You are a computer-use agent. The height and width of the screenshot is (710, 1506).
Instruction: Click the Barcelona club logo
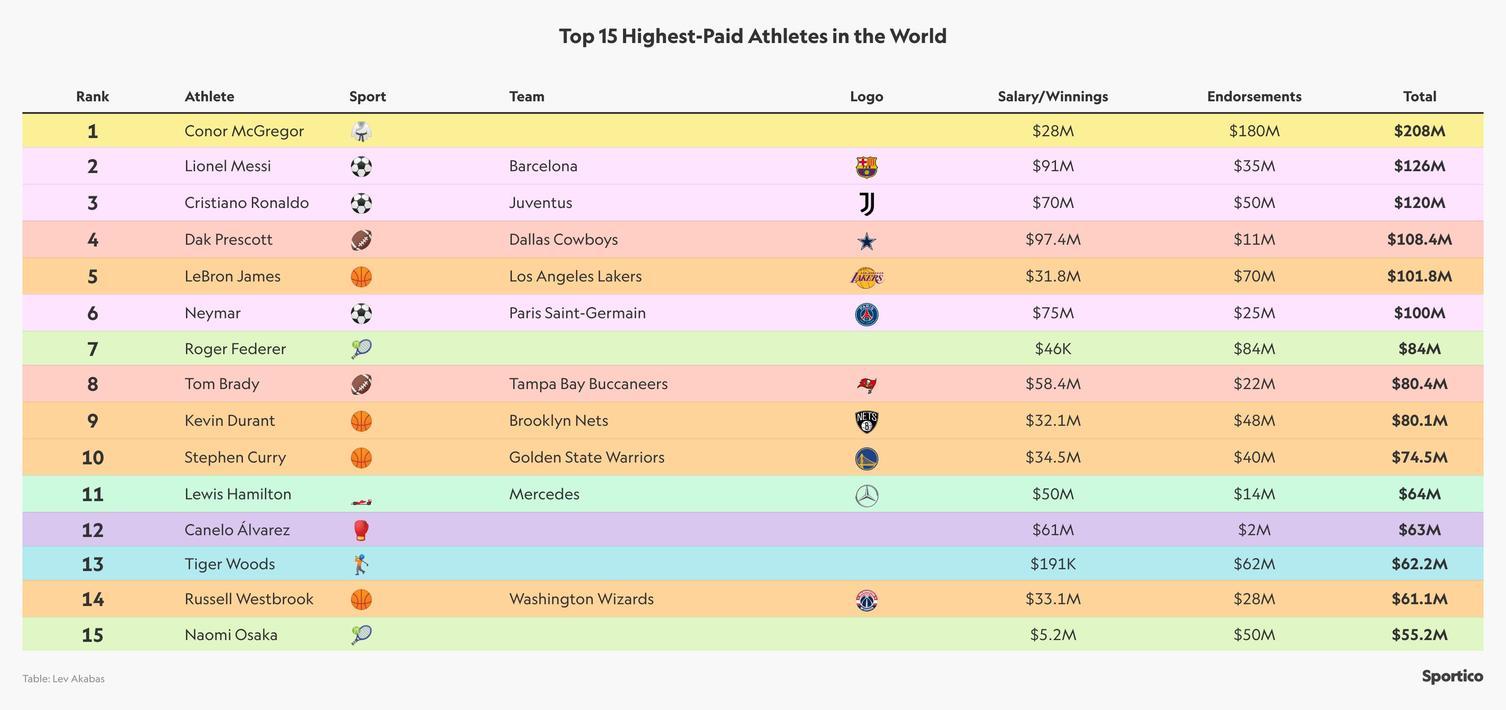coord(866,167)
